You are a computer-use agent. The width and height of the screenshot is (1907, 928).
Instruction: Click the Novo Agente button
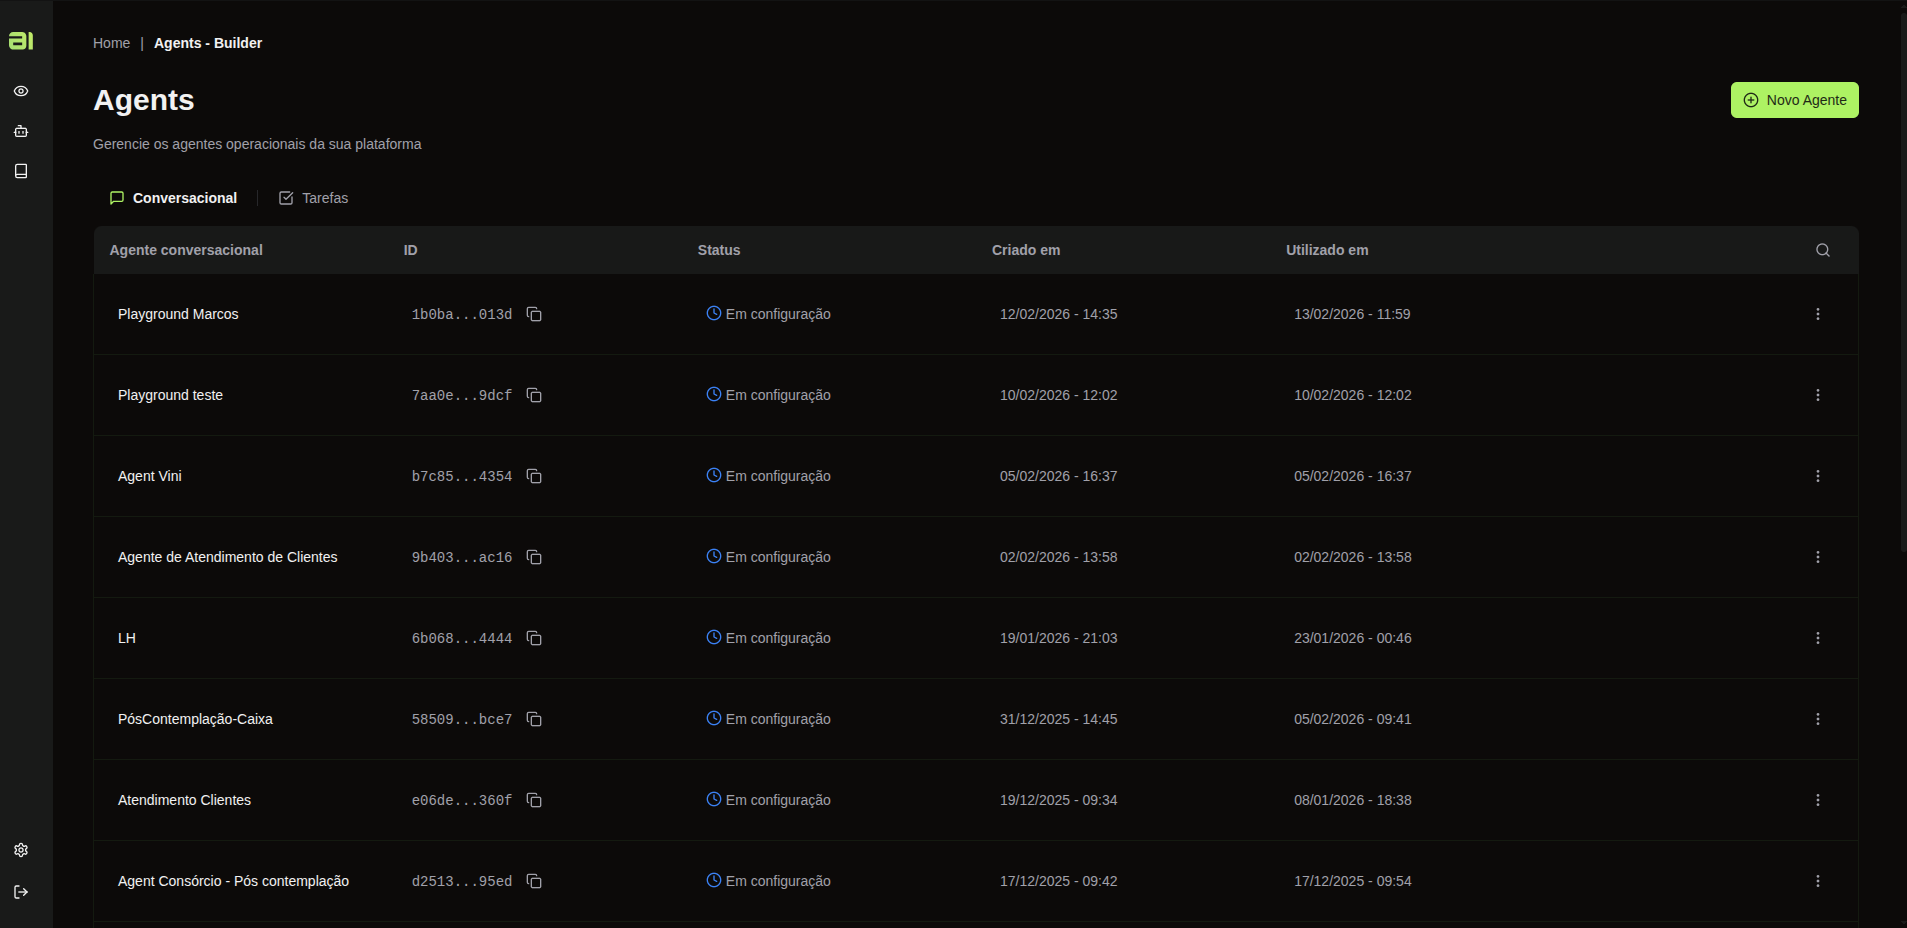[x=1794, y=100]
